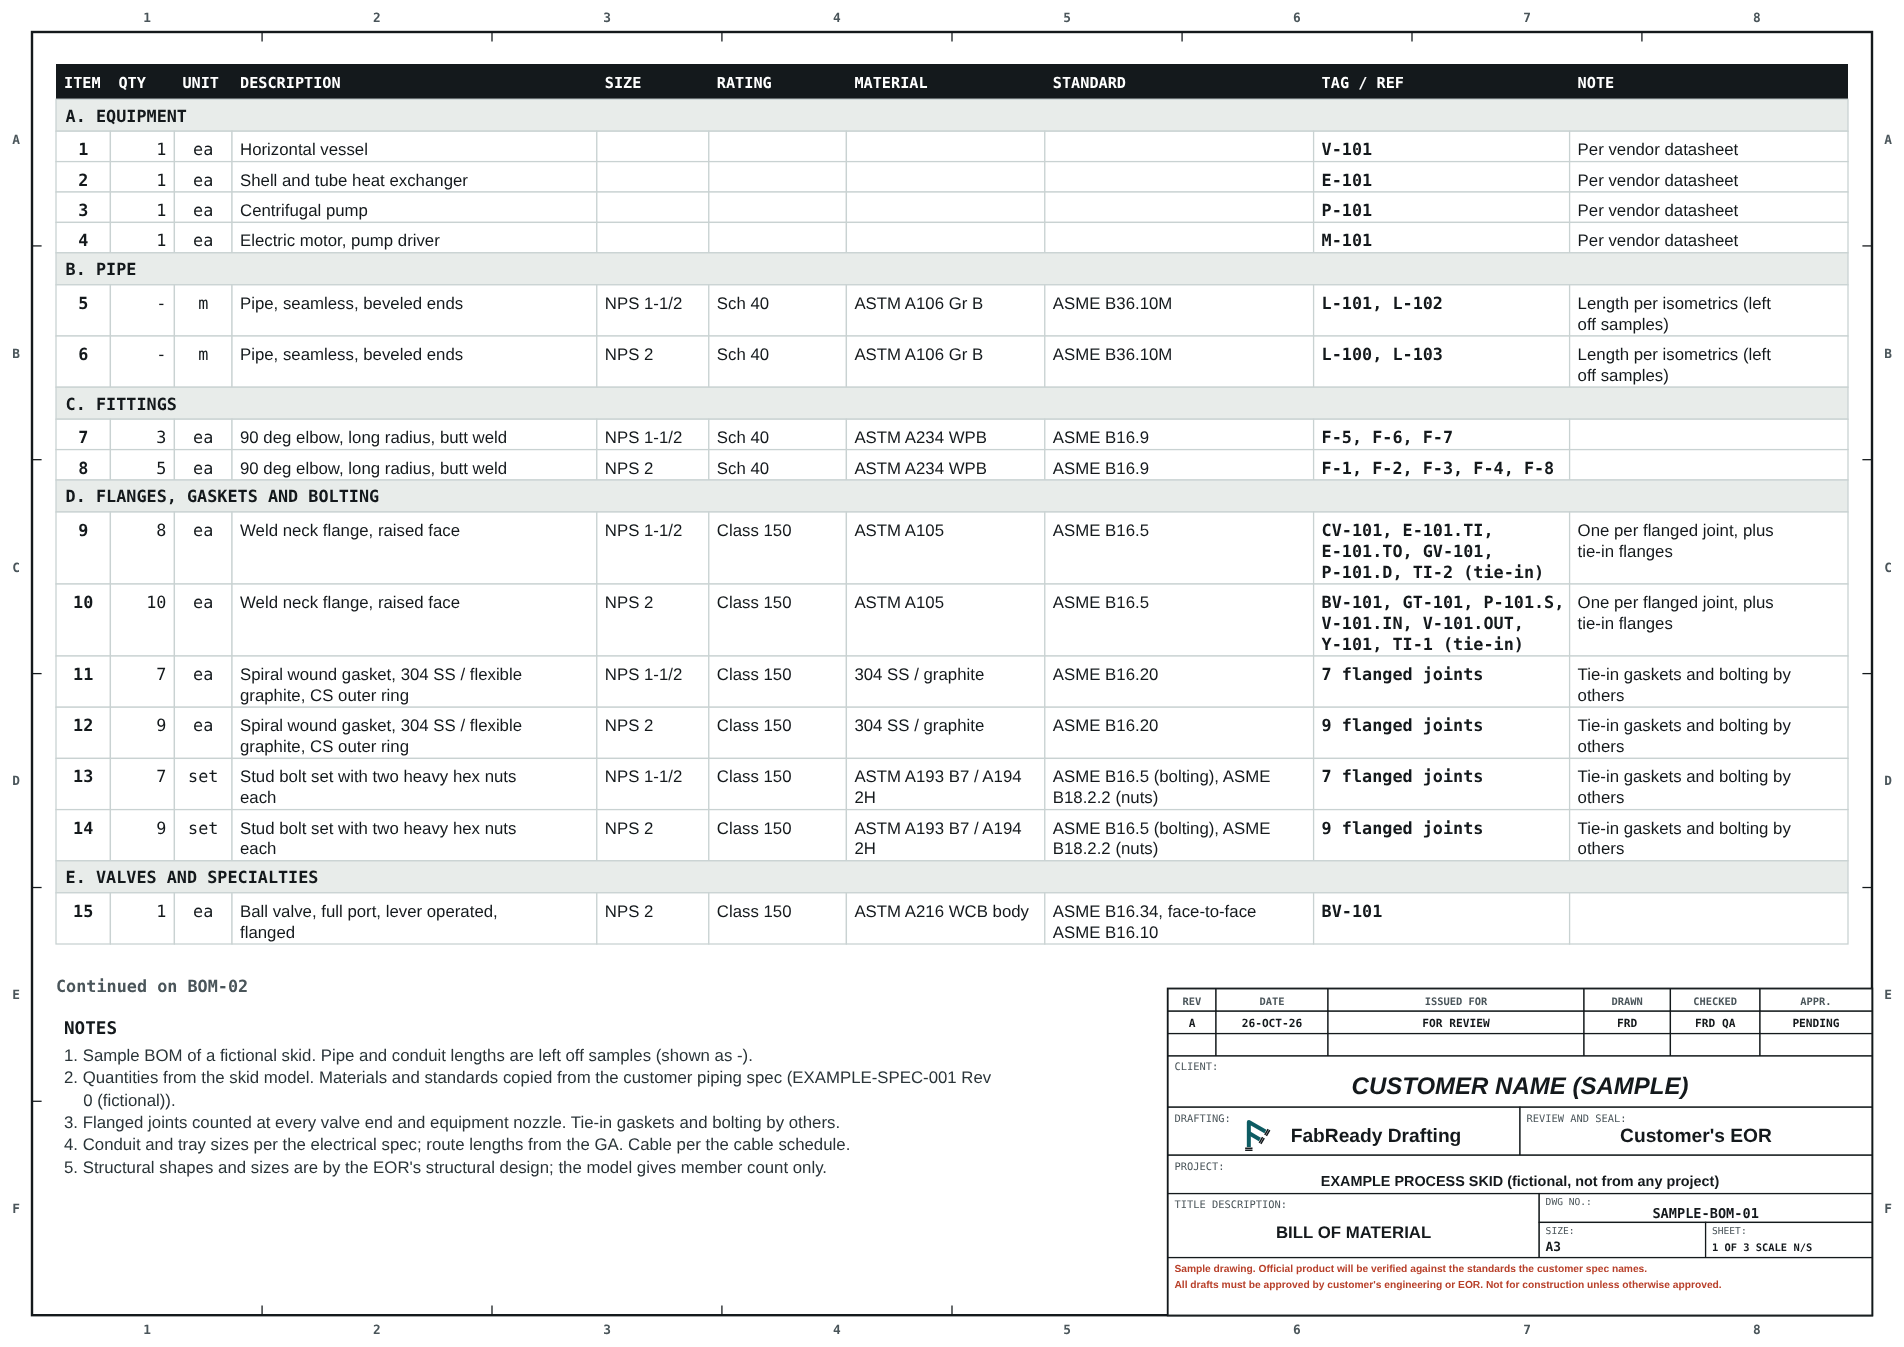Click 'FRD QA' in the CHECKED column
The height and width of the screenshot is (1347, 1904).
[x=1714, y=1023]
